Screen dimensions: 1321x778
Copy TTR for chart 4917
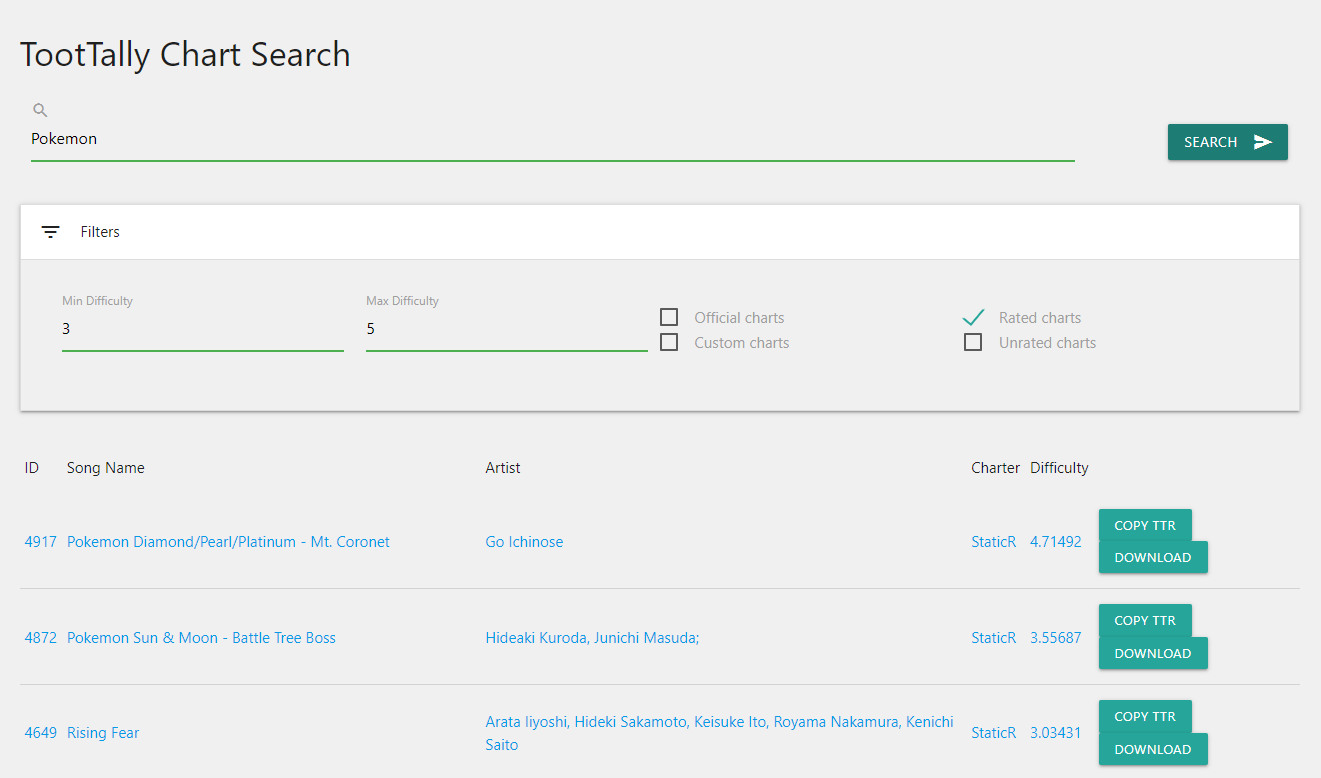click(1144, 525)
